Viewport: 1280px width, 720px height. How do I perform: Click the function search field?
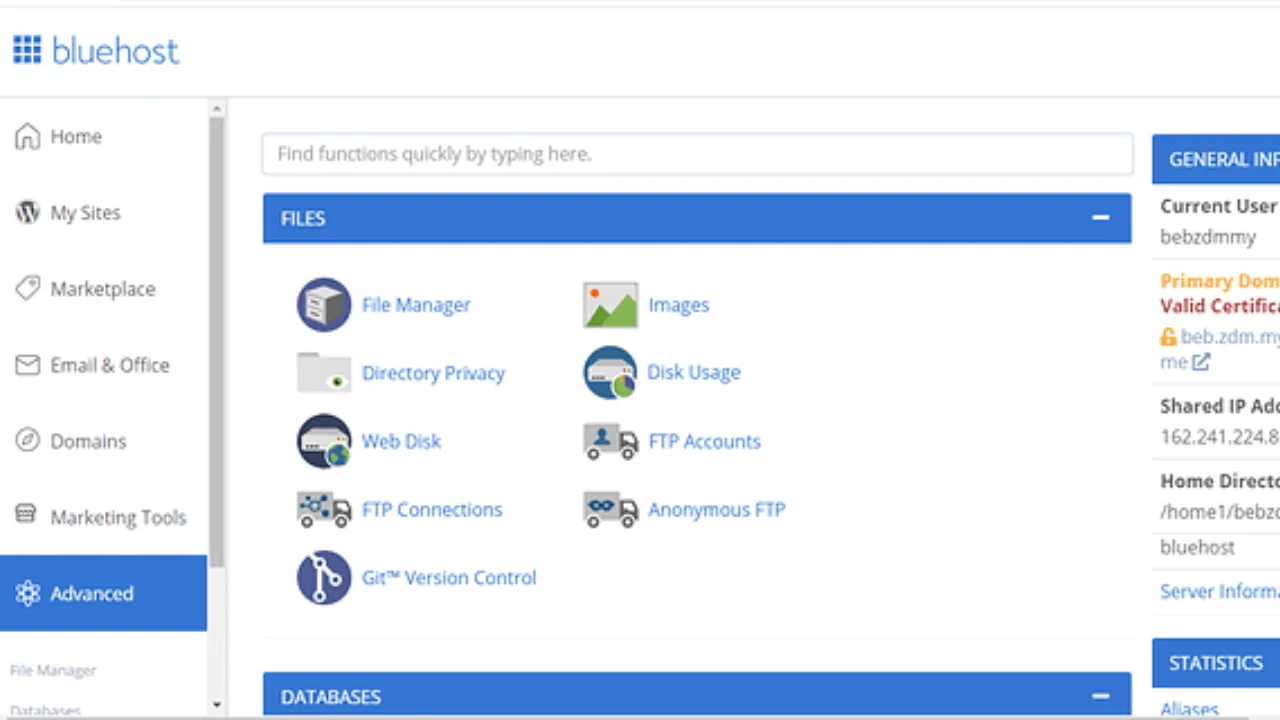tap(697, 154)
